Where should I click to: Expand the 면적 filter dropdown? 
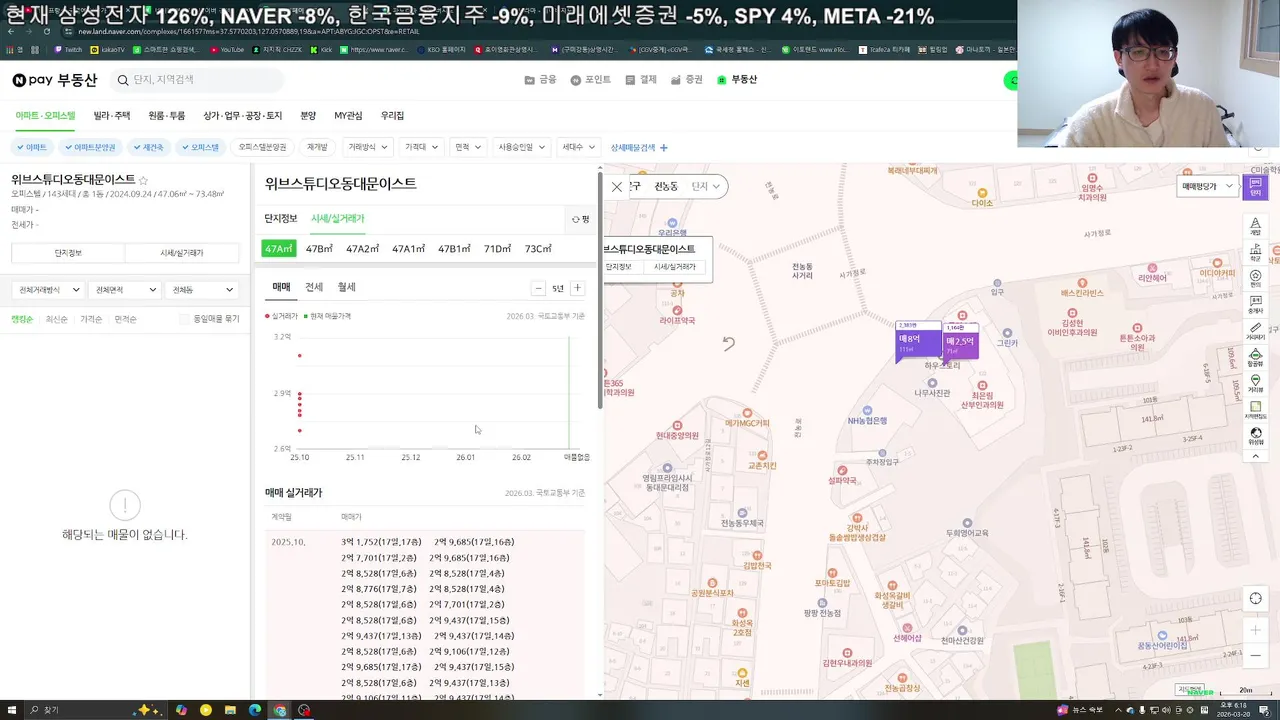tap(468, 148)
